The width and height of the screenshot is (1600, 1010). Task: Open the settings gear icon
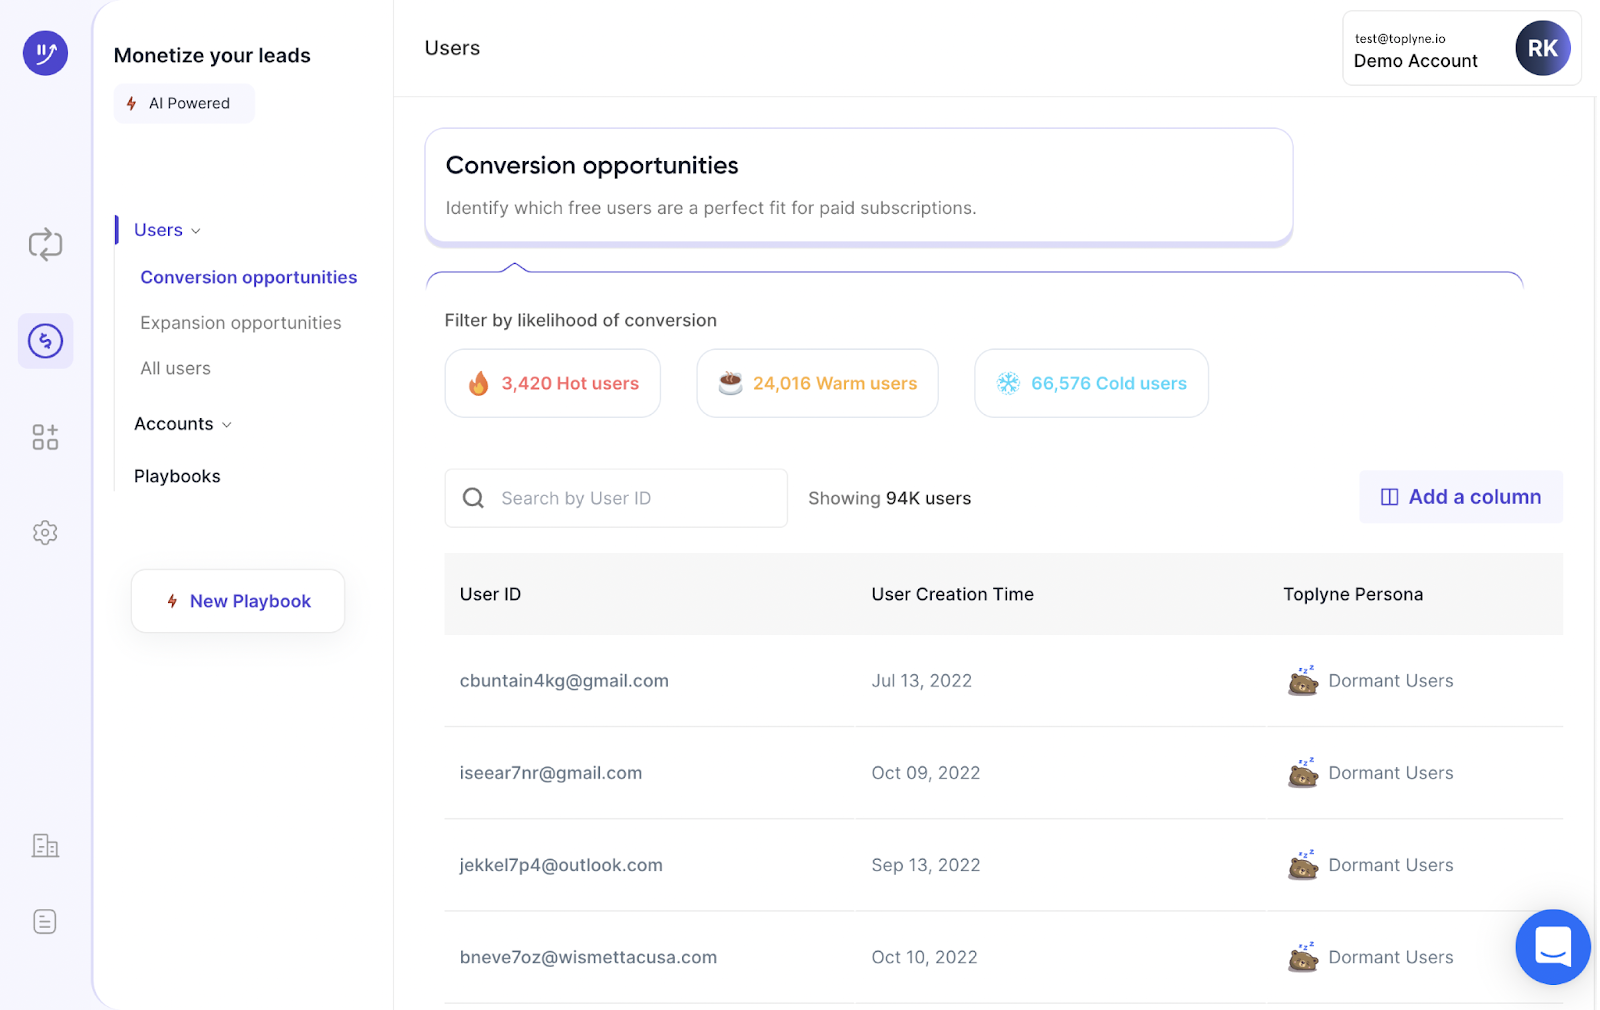point(45,532)
